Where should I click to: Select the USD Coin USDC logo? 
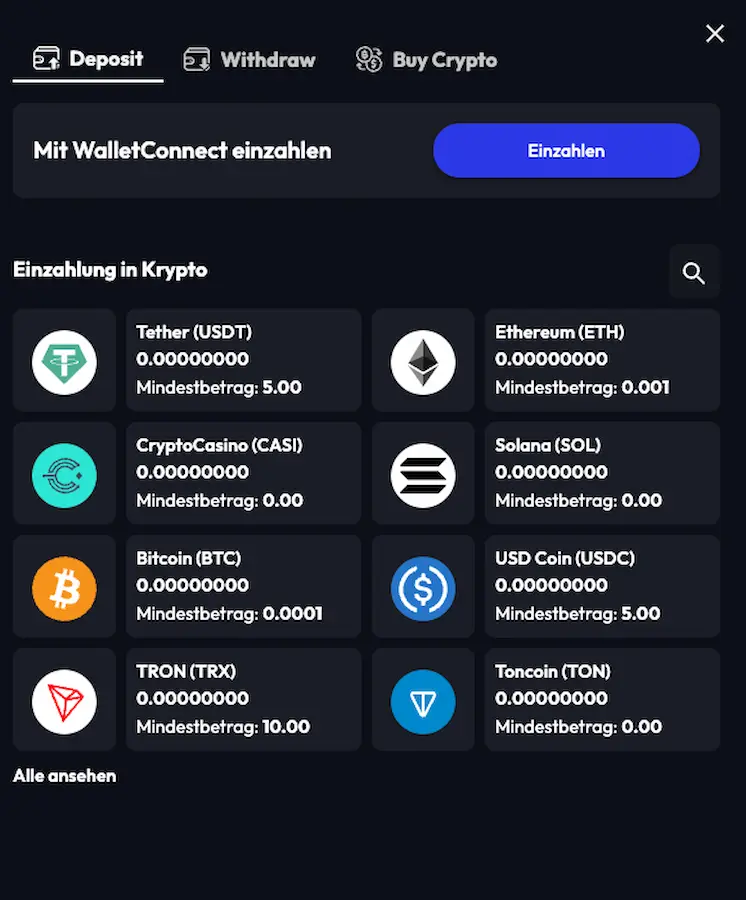coord(423,586)
